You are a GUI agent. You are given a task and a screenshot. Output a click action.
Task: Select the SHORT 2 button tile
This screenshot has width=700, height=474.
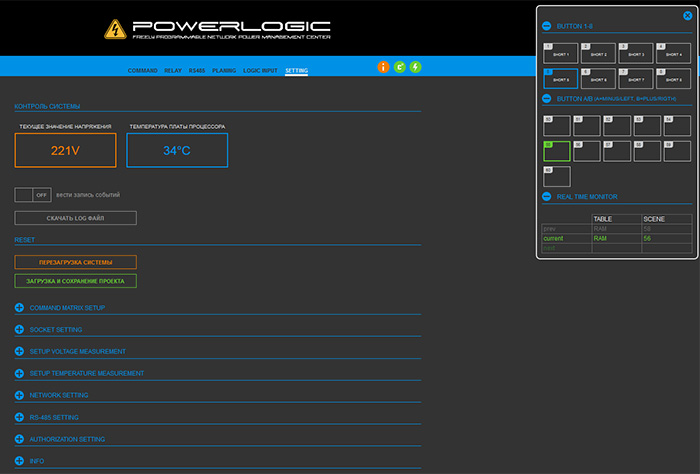pyautogui.click(x=598, y=54)
